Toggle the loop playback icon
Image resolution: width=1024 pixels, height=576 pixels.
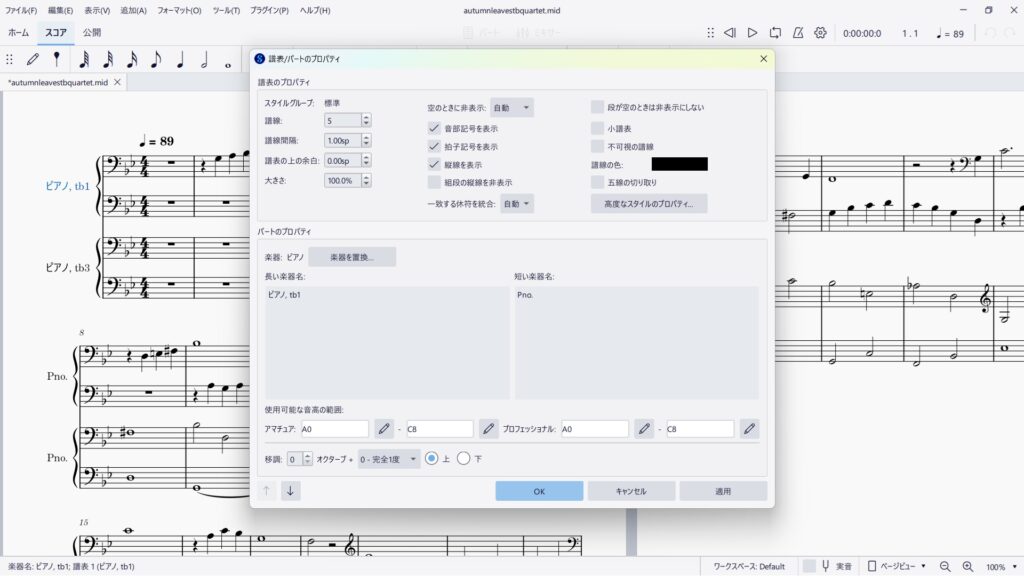click(775, 33)
